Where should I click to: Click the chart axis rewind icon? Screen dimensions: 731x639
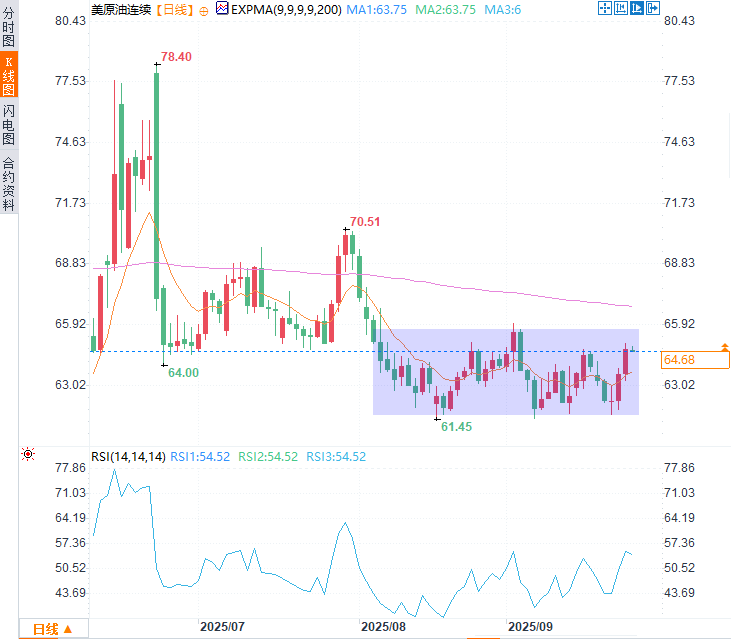pyautogui.click(x=621, y=8)
